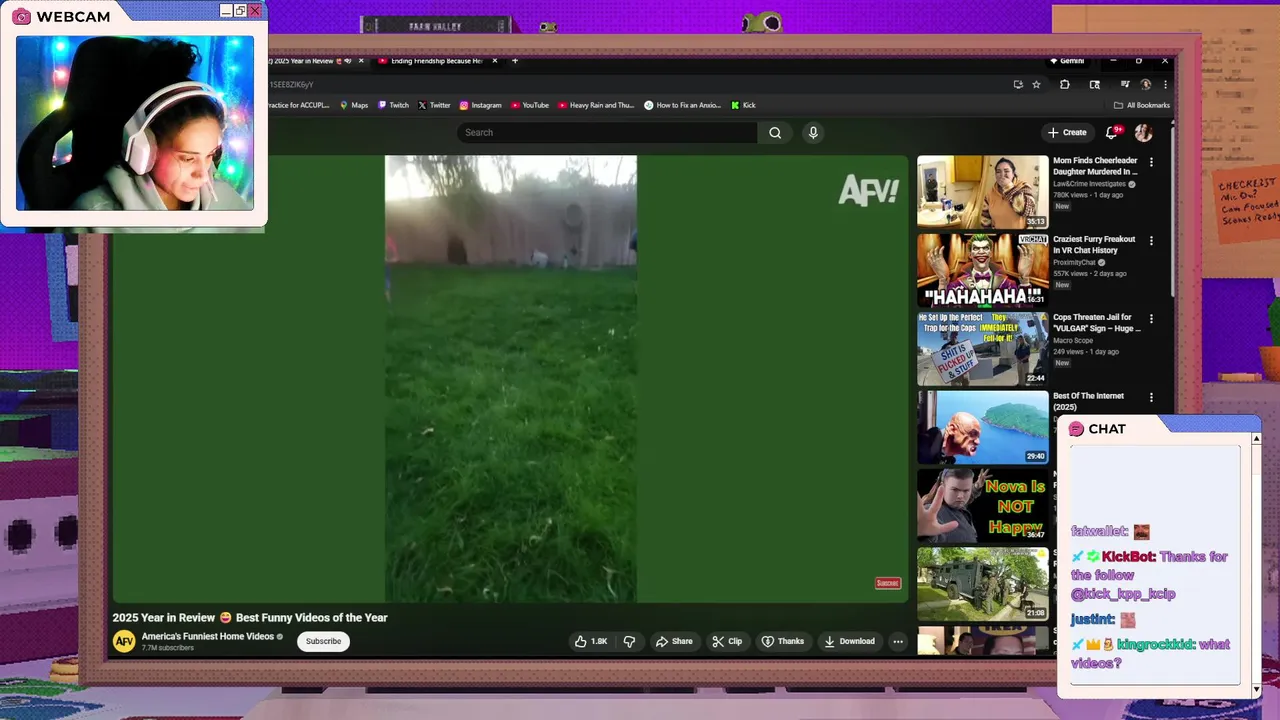
Task: Open the media controls icon in Chrome toolbar
Action: tap(1125, 85)
